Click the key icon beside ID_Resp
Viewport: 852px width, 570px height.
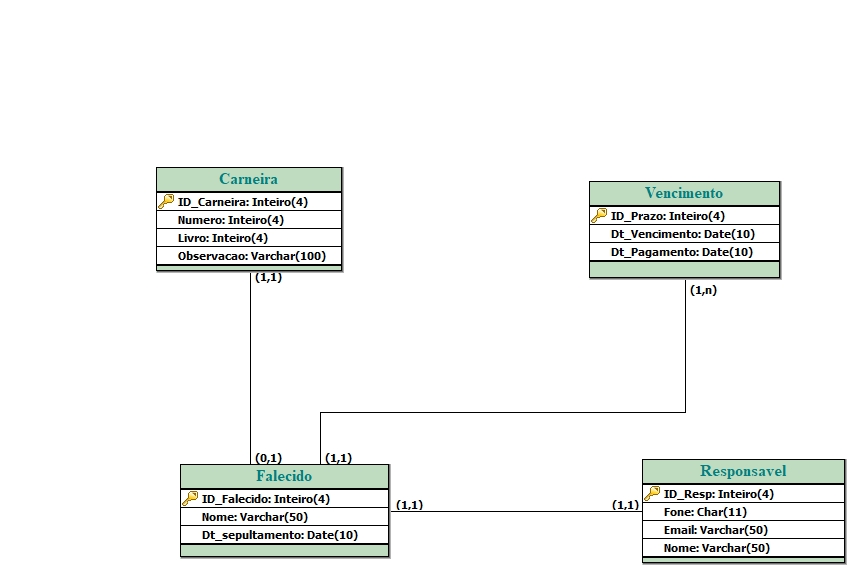[x=652, y=493]
